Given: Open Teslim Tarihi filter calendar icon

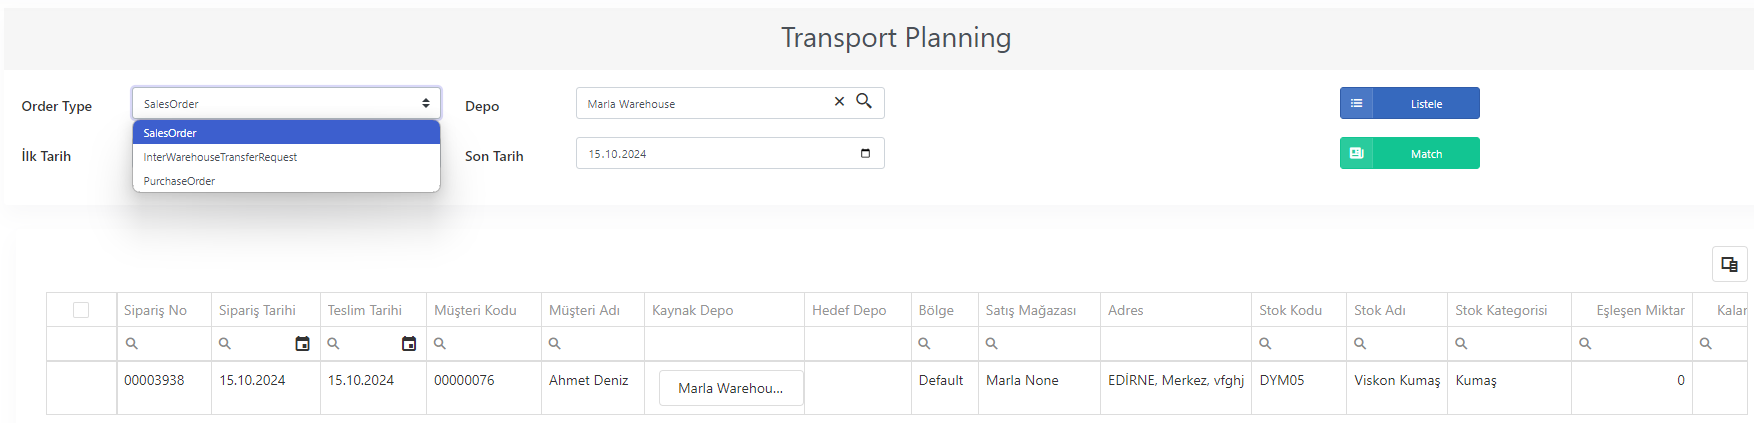Looking at the screenshot, I should 408,344.
